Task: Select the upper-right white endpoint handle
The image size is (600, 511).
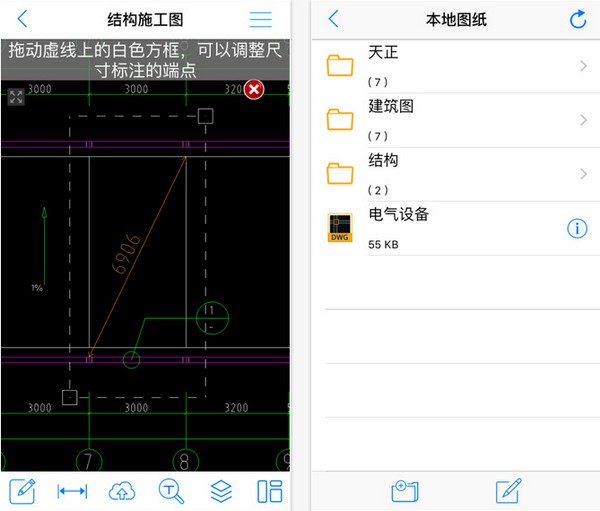Action: pyautogui.click(x=205, y=116)
